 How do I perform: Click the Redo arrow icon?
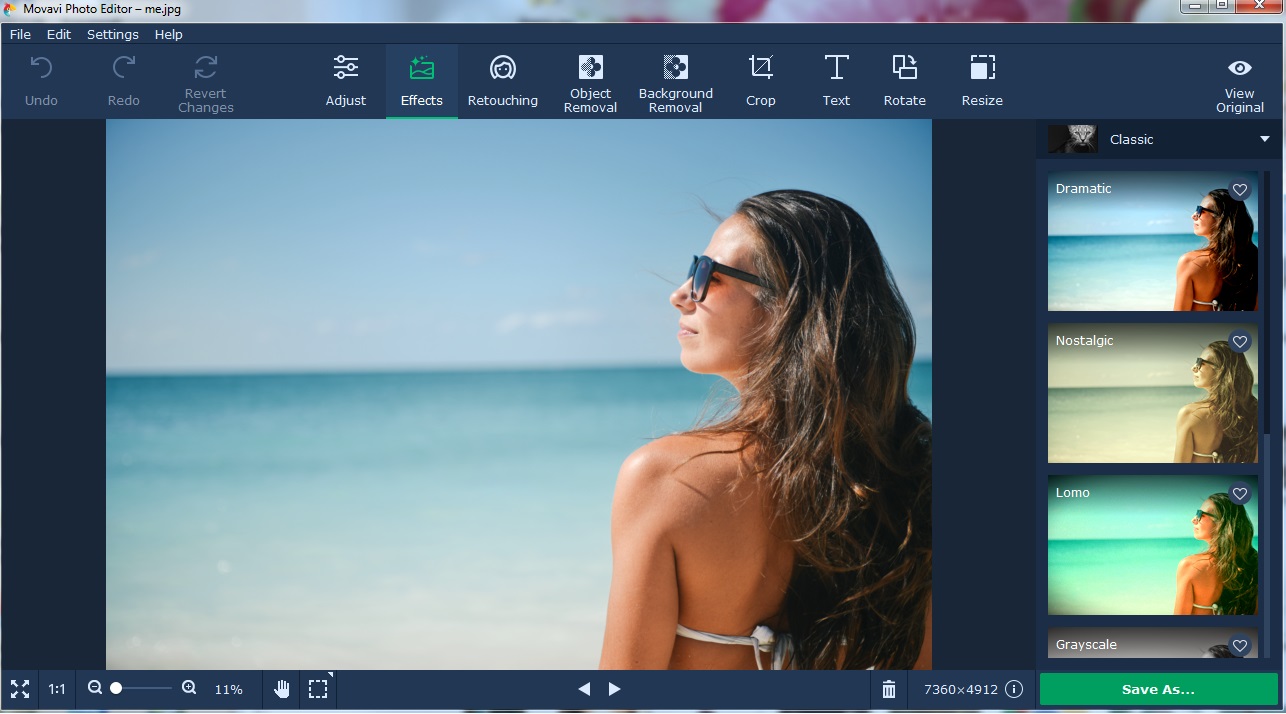[124, 69]
